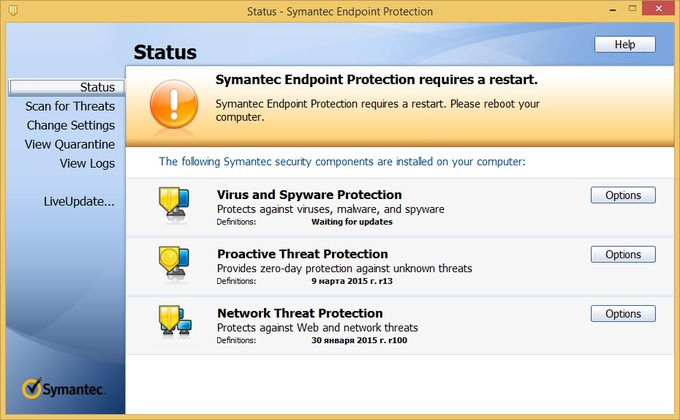
Task: Open the Help button
Action: point(624,44)
